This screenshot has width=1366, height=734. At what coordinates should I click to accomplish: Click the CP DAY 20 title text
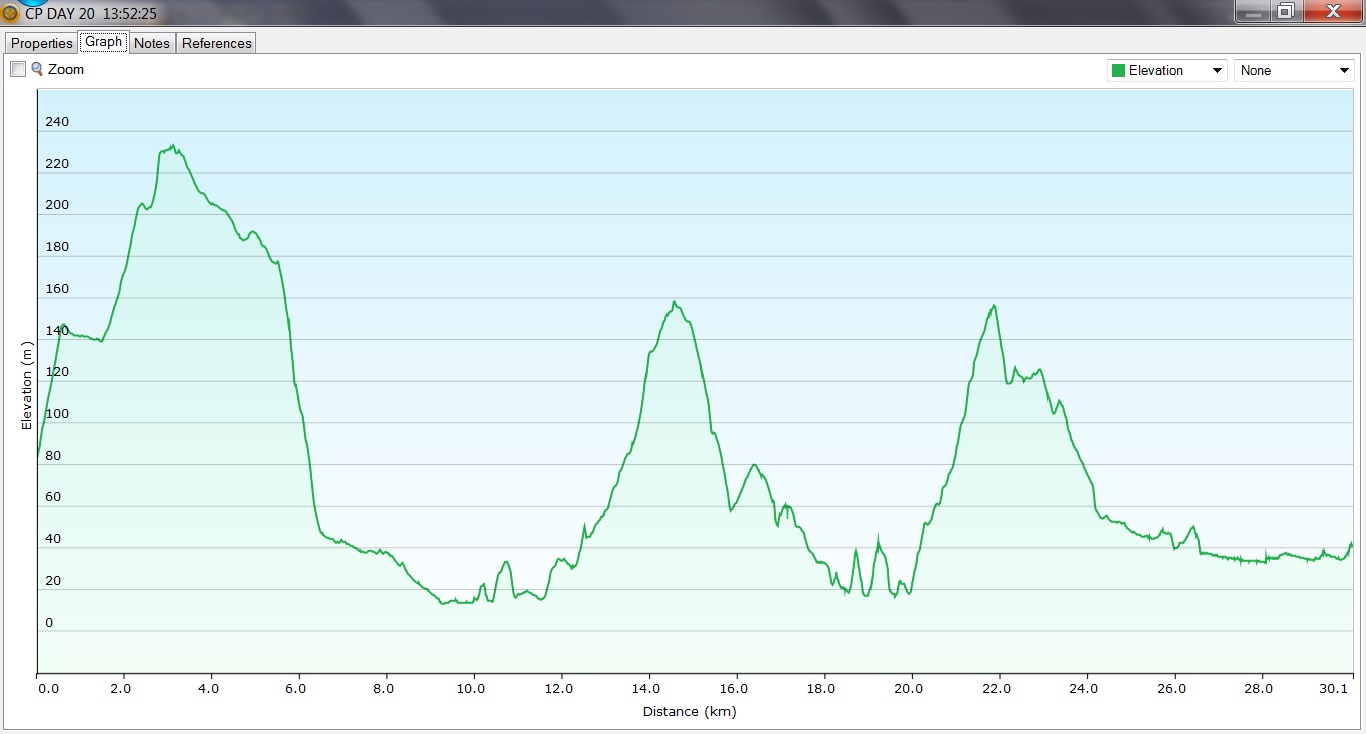90,14
